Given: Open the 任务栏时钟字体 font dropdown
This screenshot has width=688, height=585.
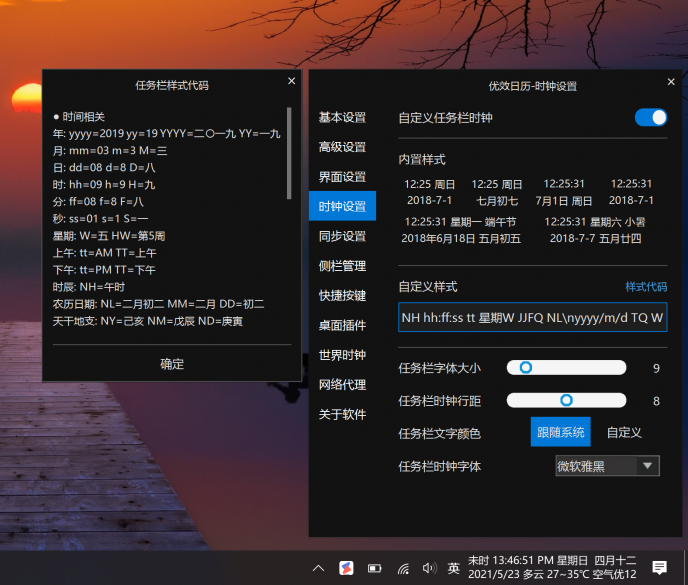Looking at the screenshot, I should 607,466.
